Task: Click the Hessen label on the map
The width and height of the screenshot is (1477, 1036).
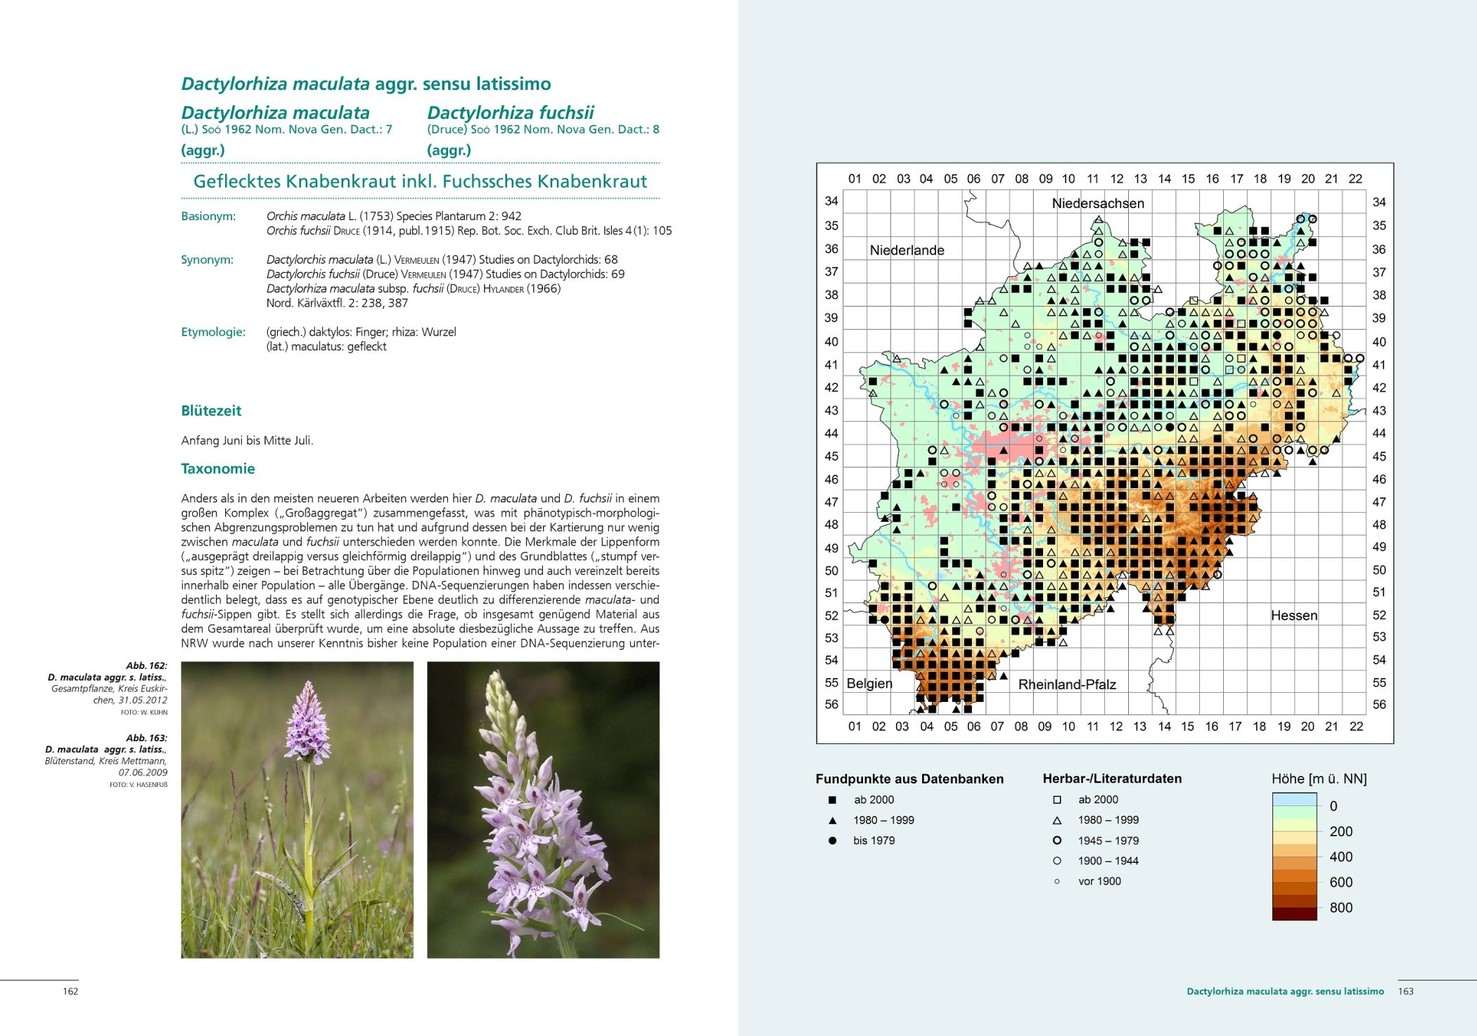Action: coord(1294,615)
